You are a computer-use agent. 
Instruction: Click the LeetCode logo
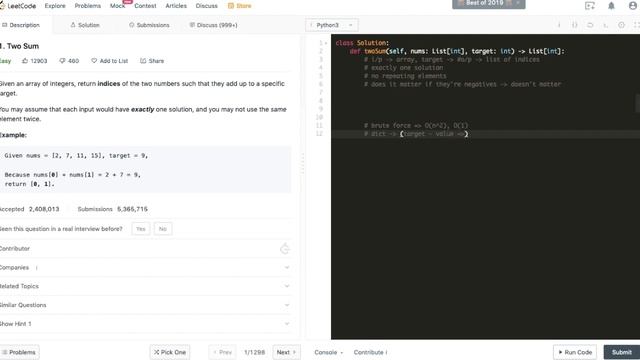pos(18,6)
